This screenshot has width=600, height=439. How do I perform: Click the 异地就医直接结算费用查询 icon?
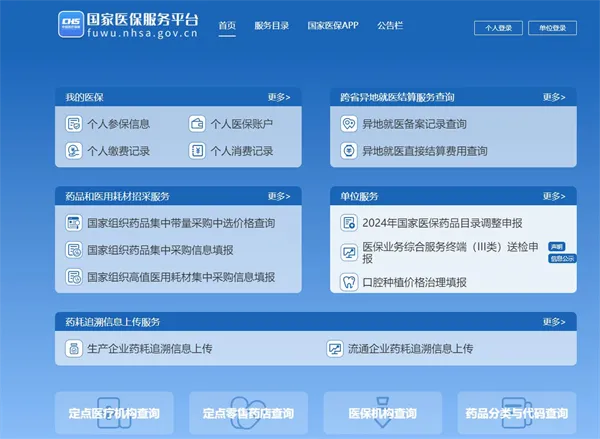[x=349, y=151]
